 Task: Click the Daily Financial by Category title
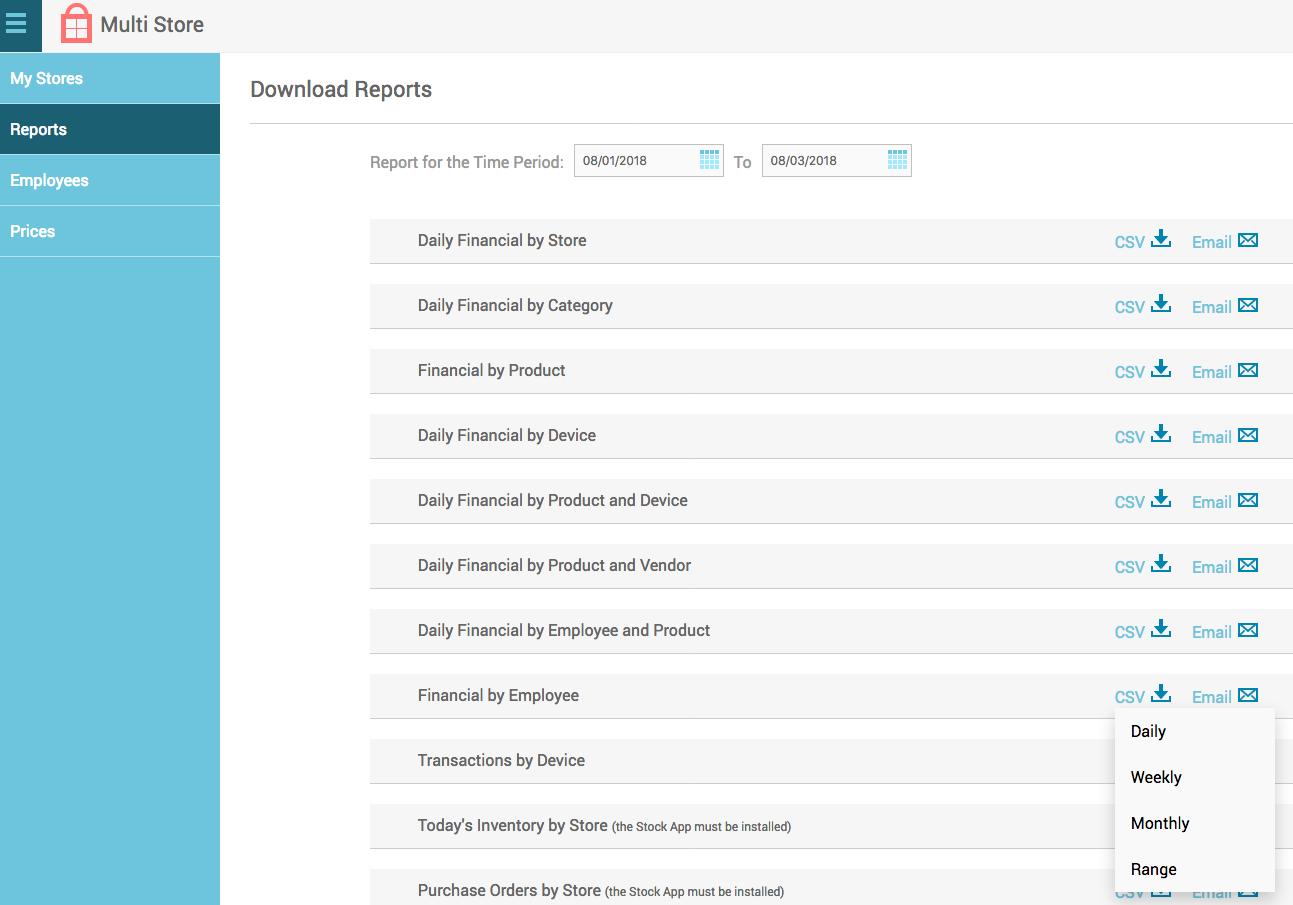(515, 305)
